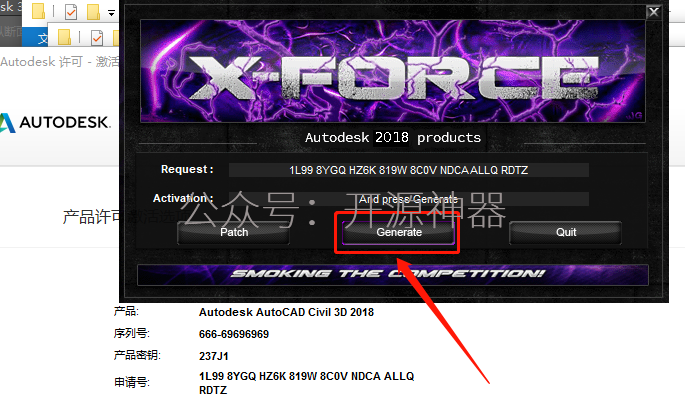Click the product key value 237J1
The height and width of the screenshot is (413, 685).
click(214, 356)
